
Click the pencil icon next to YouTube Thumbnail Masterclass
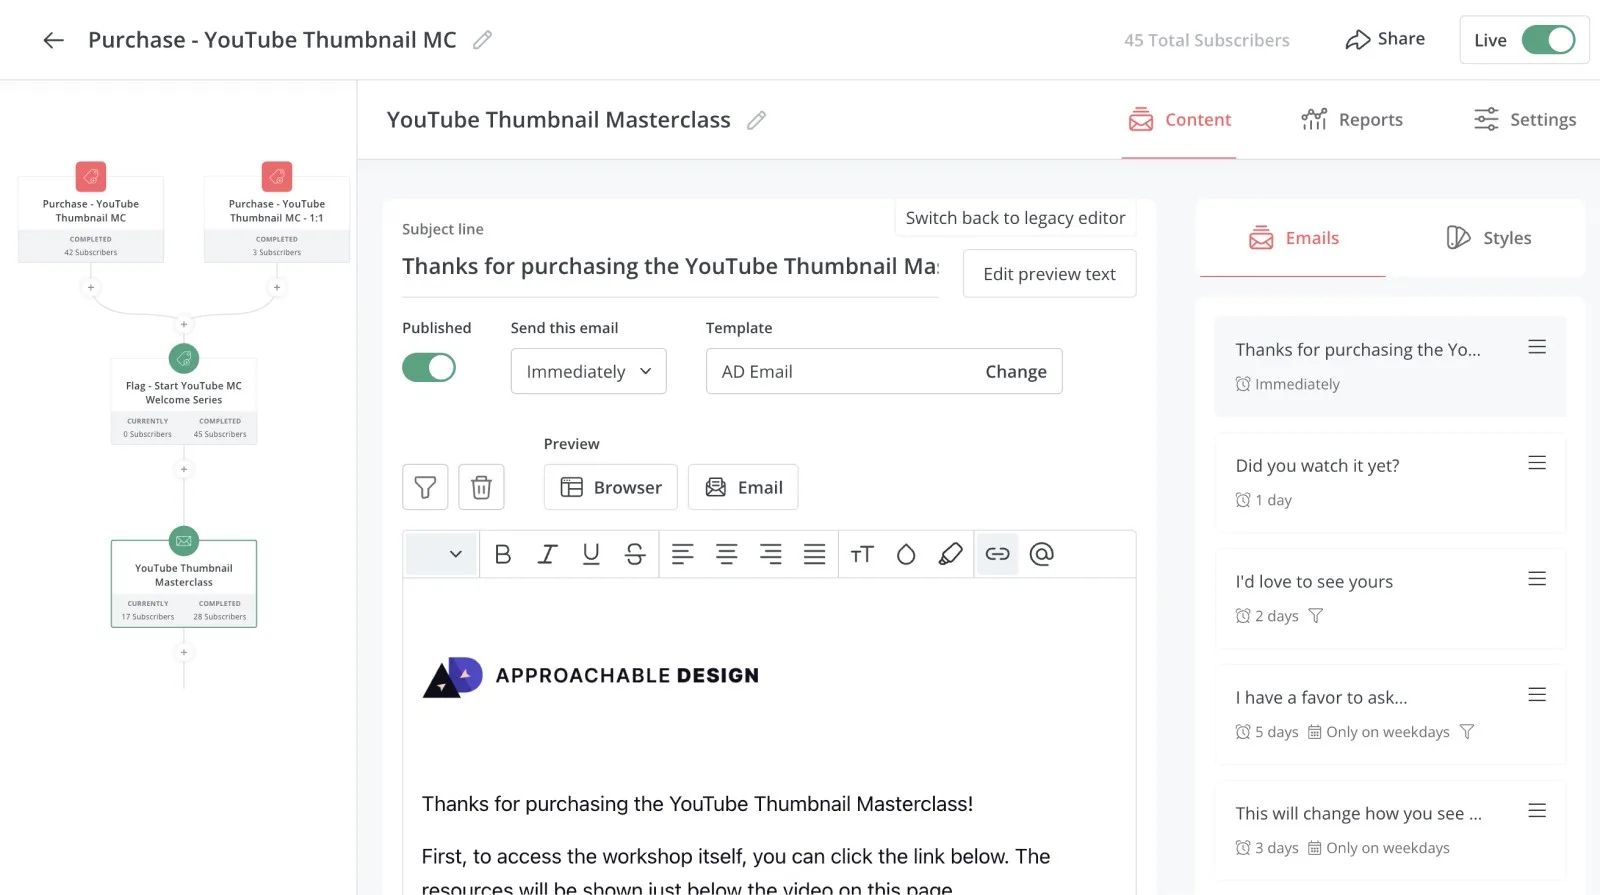pyautogui.click(x=757, y=120)
